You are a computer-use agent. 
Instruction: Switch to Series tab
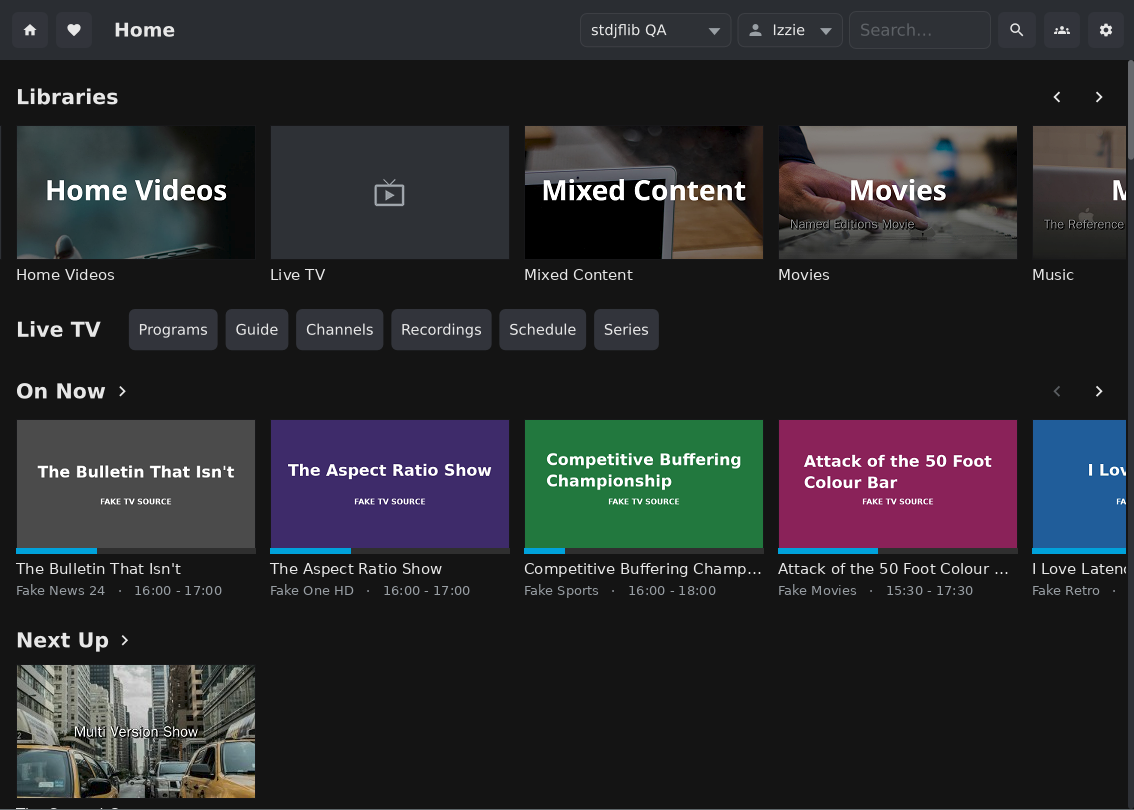point(626,330)
